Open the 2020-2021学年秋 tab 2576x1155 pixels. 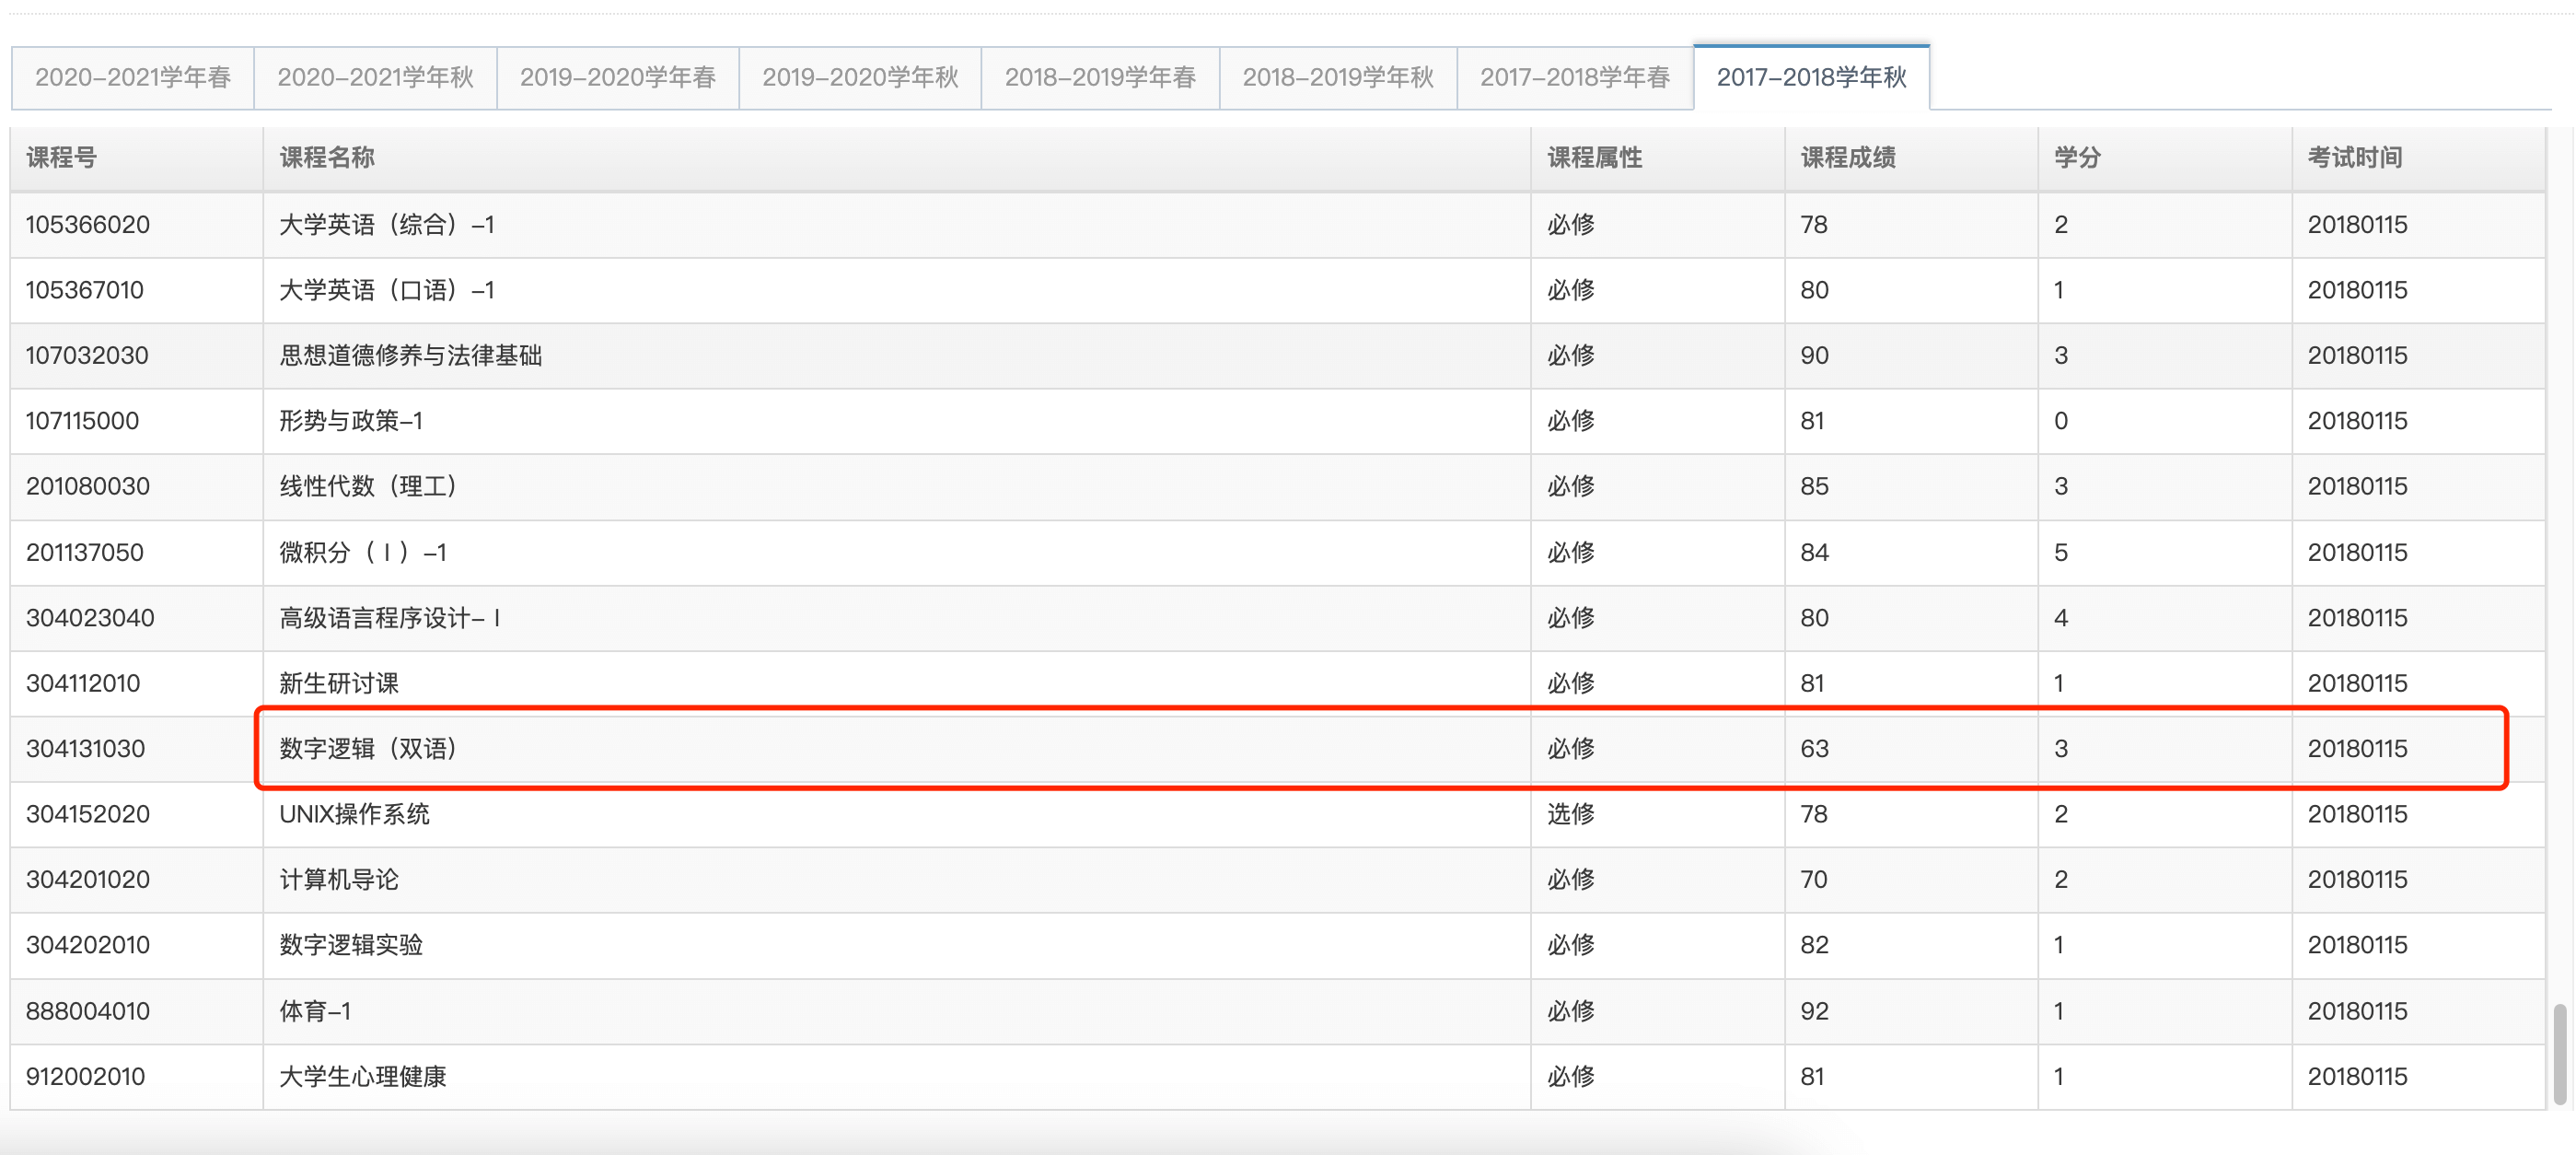(375, 77)
